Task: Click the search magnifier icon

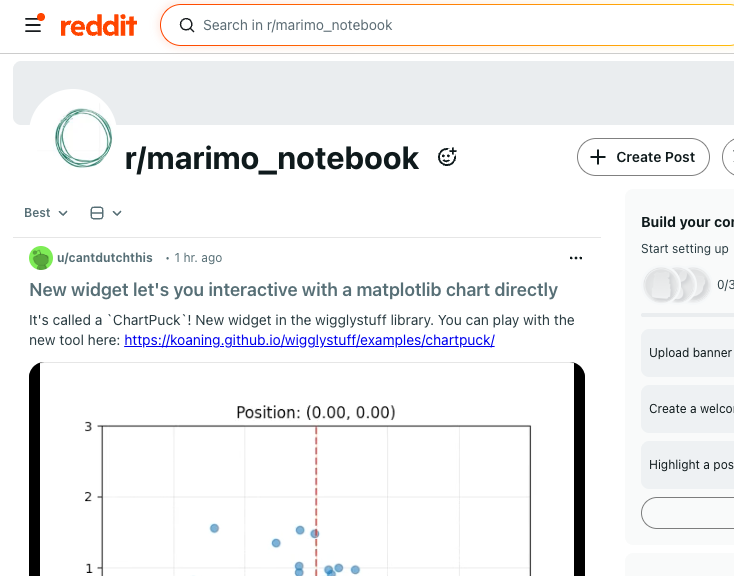Action: 186,25
